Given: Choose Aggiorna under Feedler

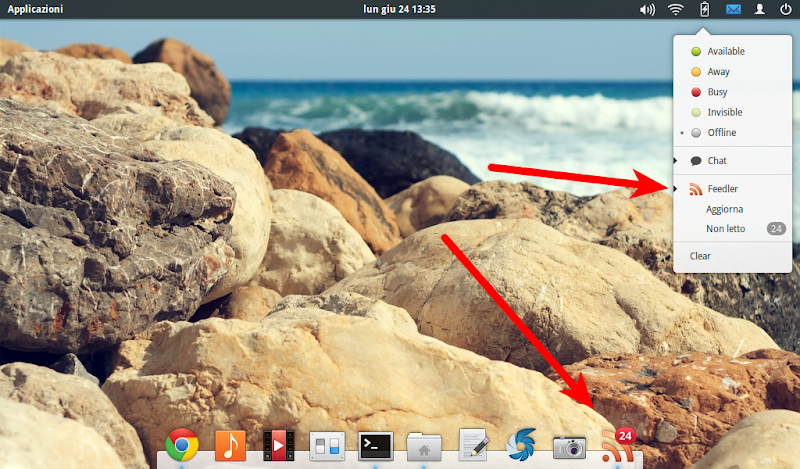Looking at the screenshot, I should pos(733,209).
